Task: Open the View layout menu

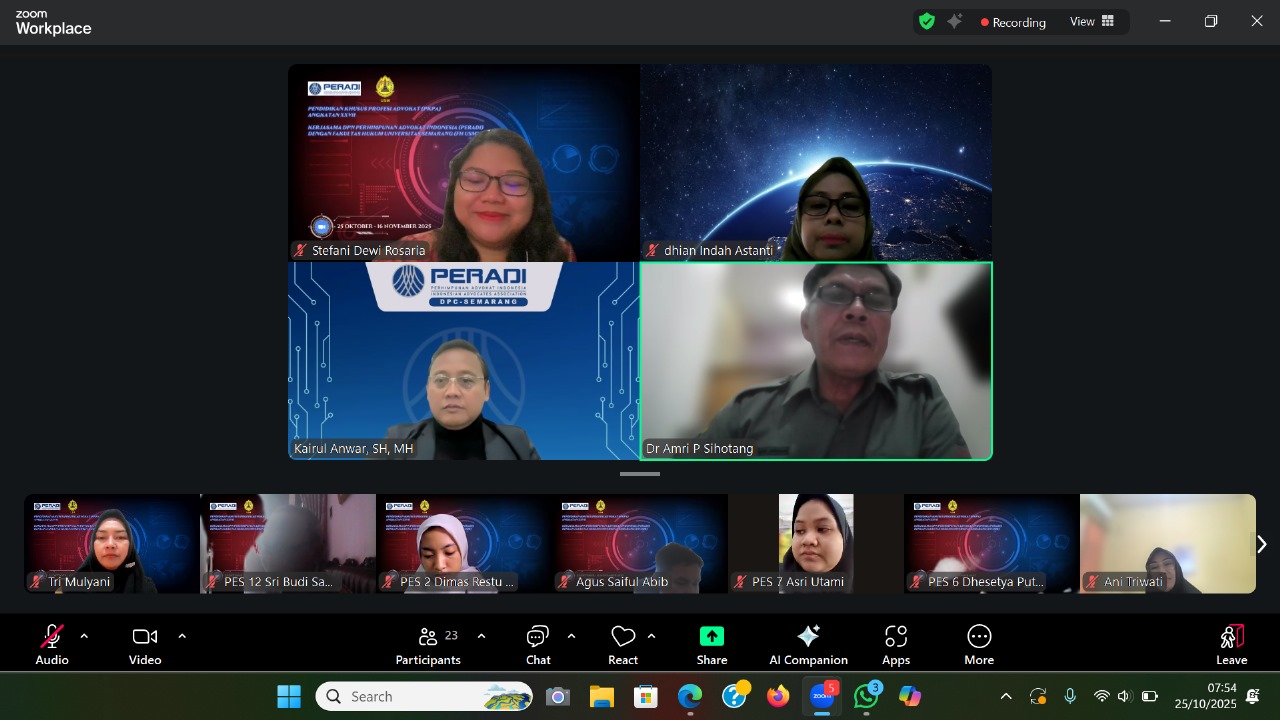Action: (x=1092, y=22)
